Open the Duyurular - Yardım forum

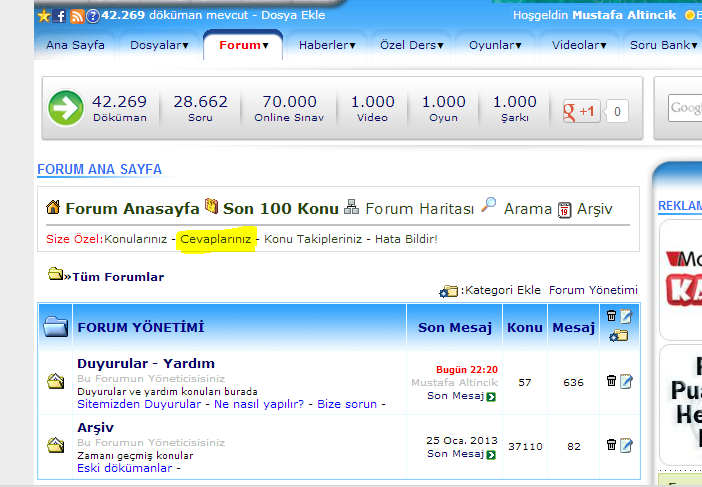(x=146, y=363)
